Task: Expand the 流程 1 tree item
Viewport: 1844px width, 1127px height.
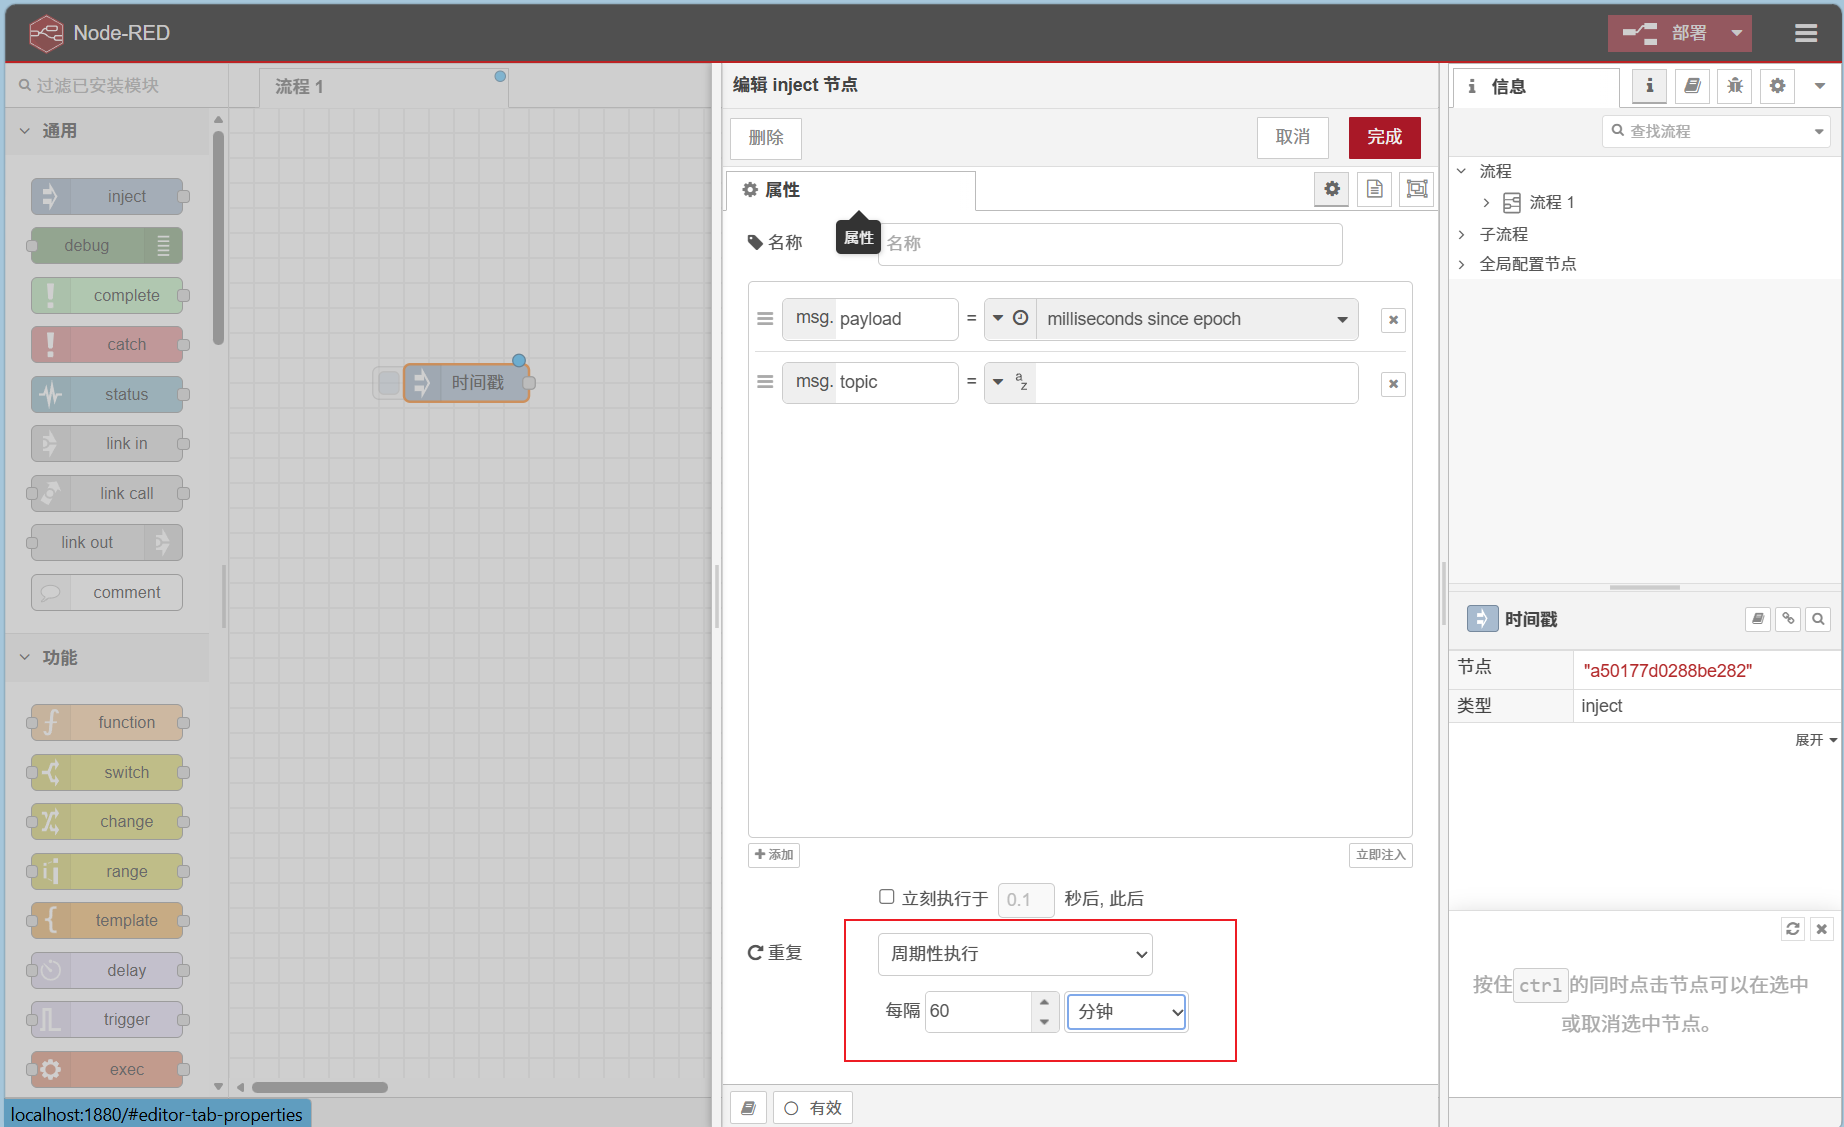Action: tap(1486, 203)
